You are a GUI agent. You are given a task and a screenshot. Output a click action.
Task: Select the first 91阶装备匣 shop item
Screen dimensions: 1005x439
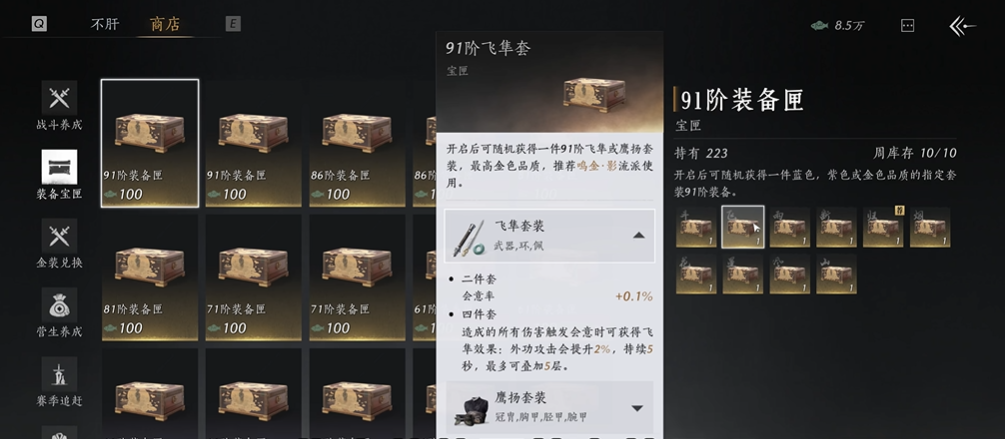150,143
